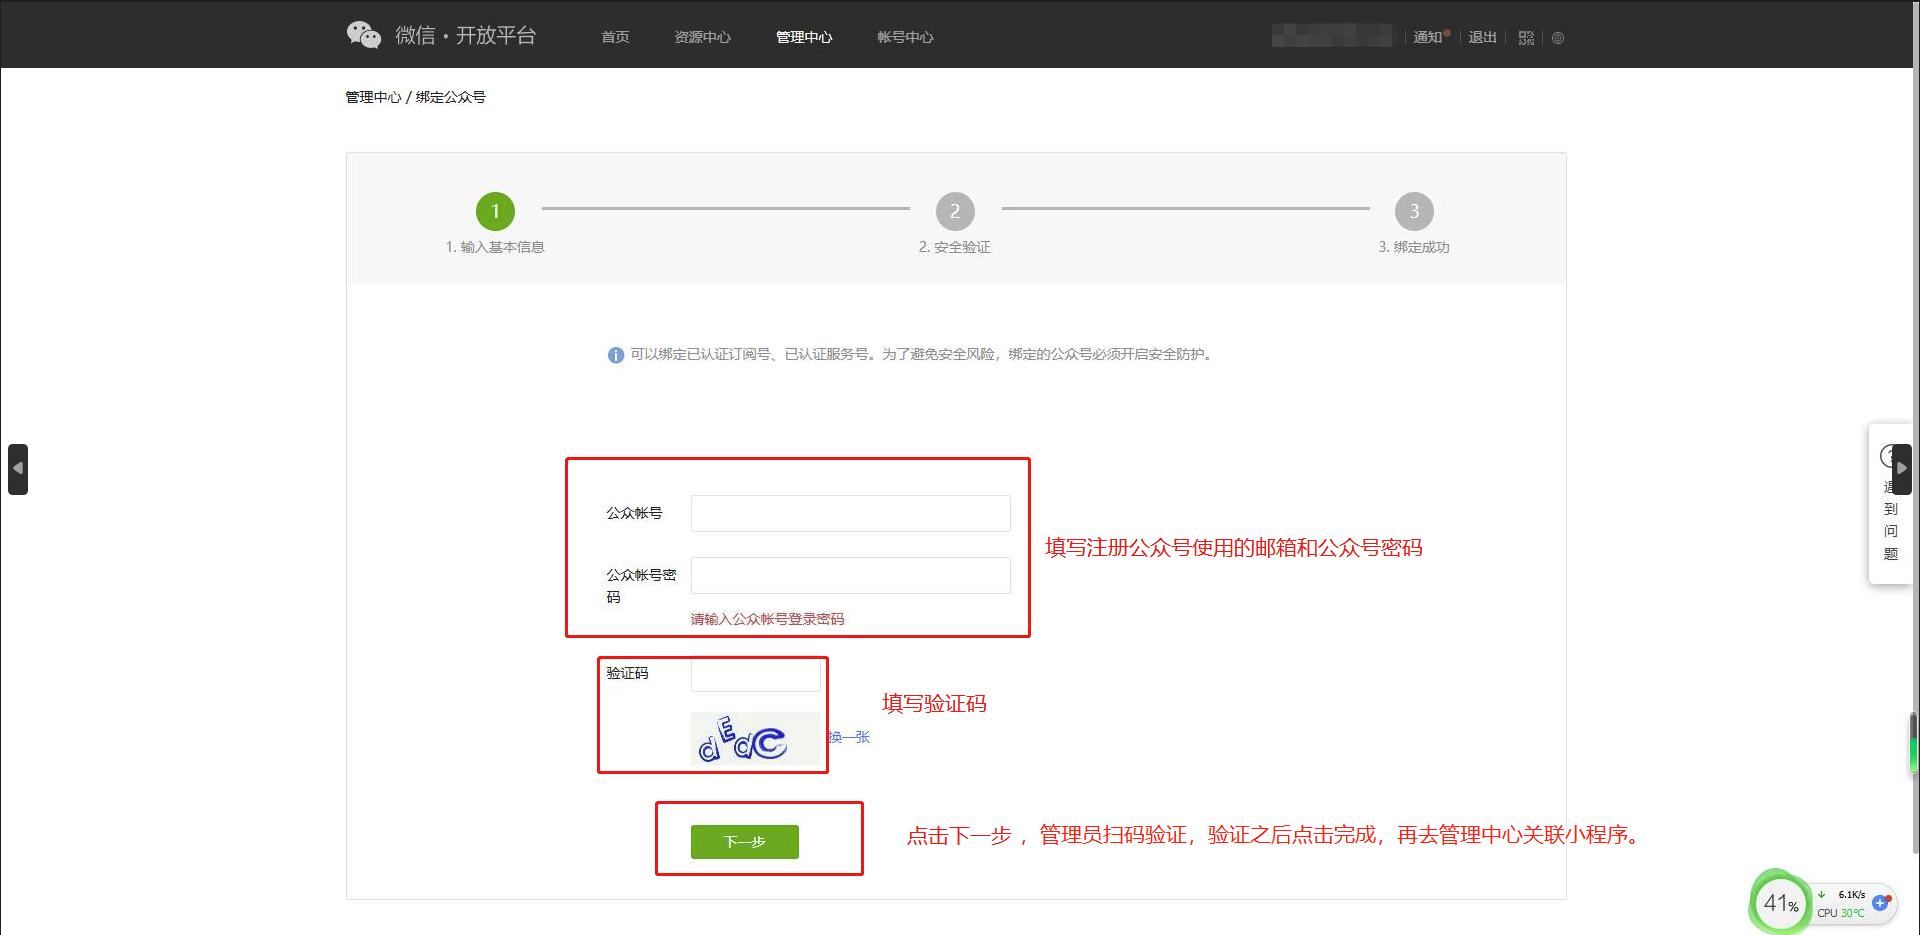Focus the 公众帐号 input field
This screenshot has height=935, width=1920.
[850, 513]
